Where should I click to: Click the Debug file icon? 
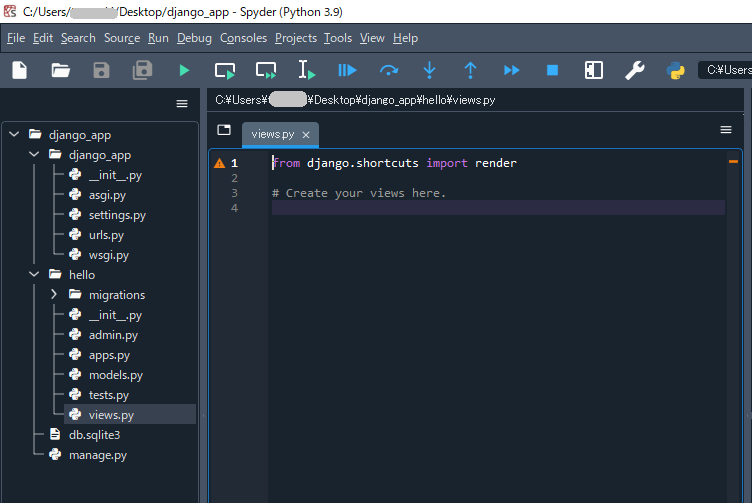(347, 70)
